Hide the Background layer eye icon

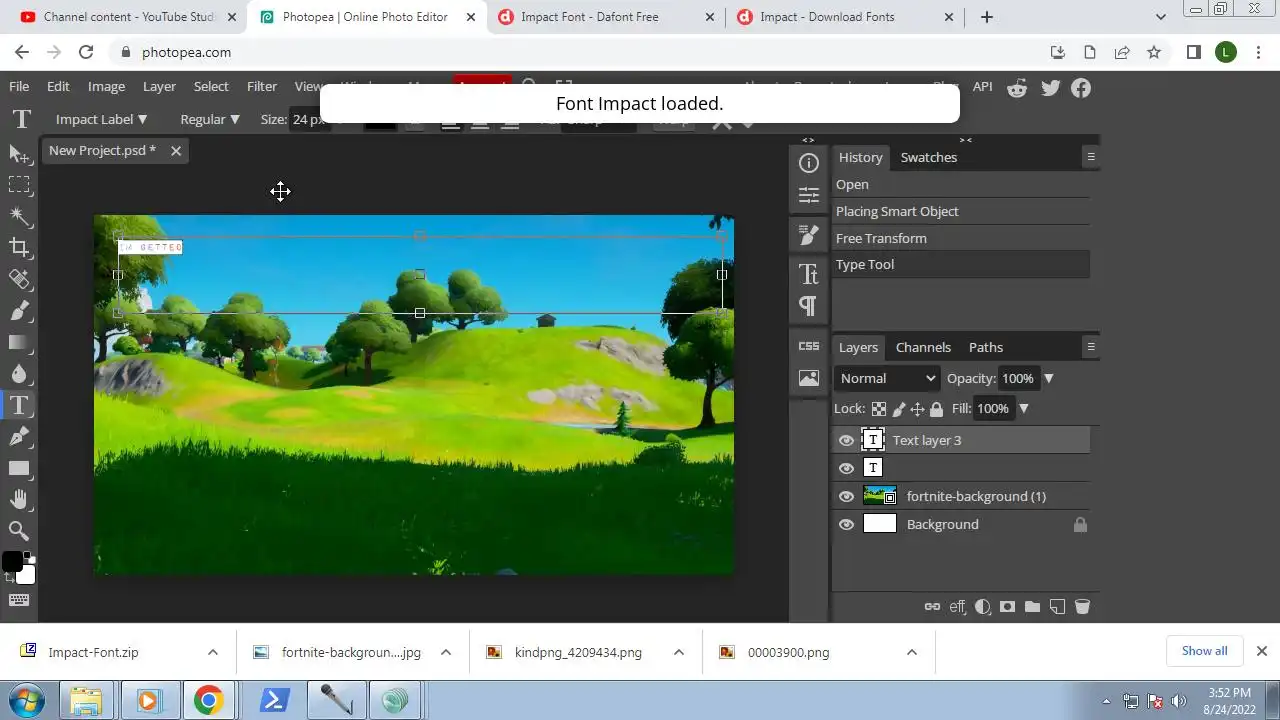click(846, 524)
